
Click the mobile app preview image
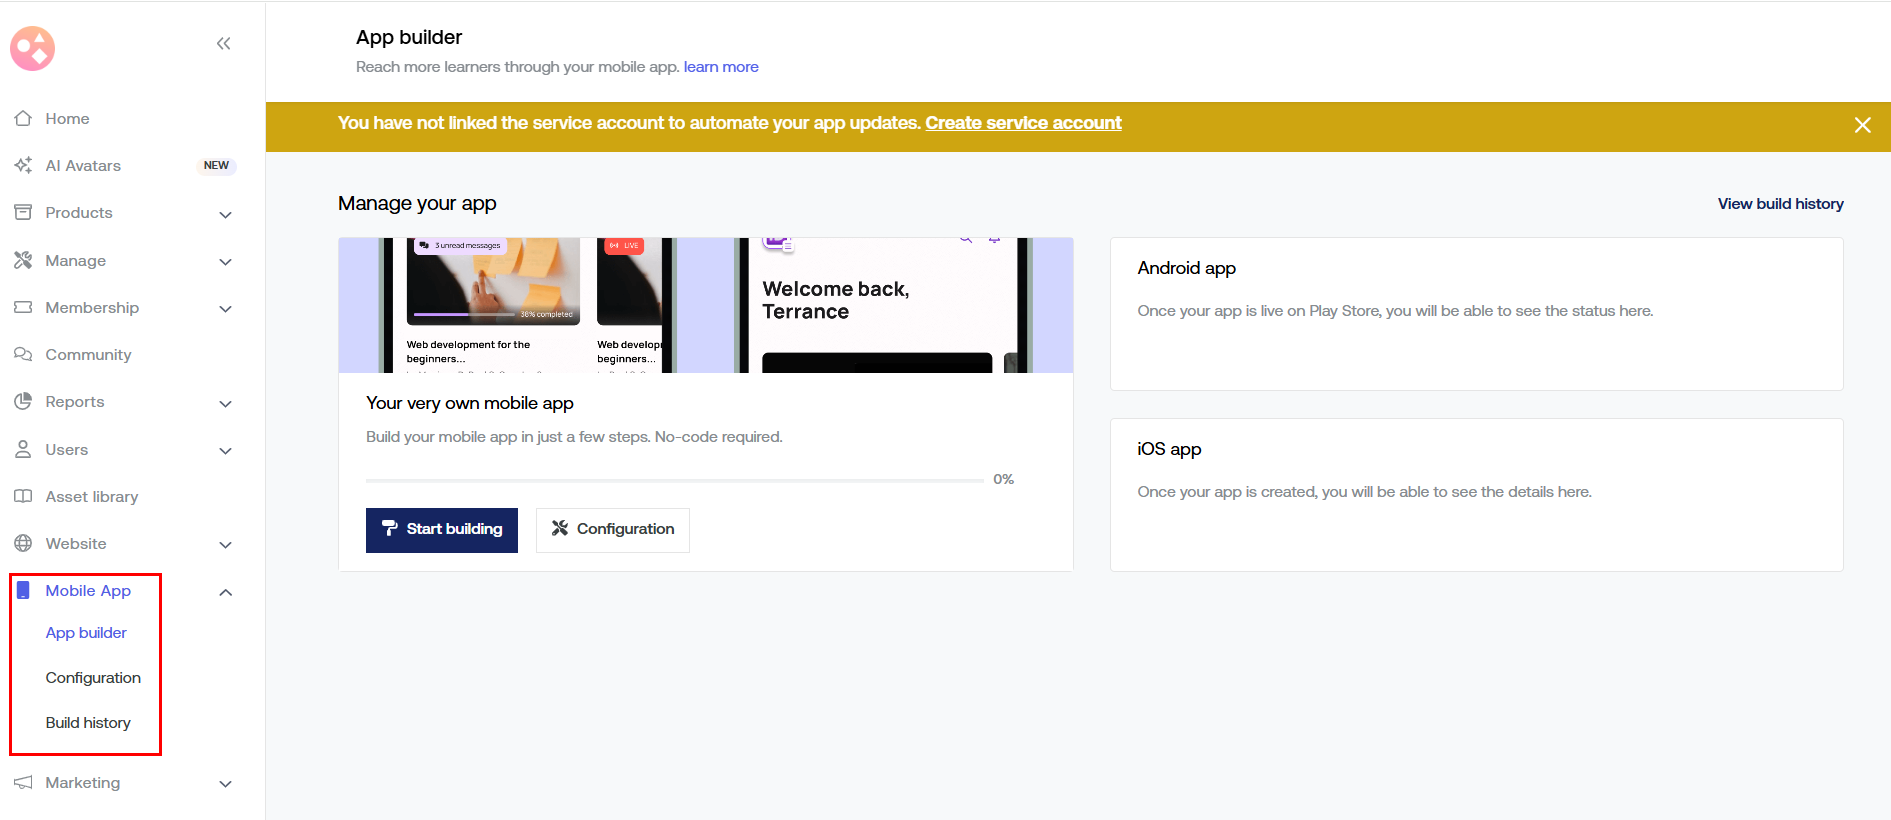pos(705,305)
